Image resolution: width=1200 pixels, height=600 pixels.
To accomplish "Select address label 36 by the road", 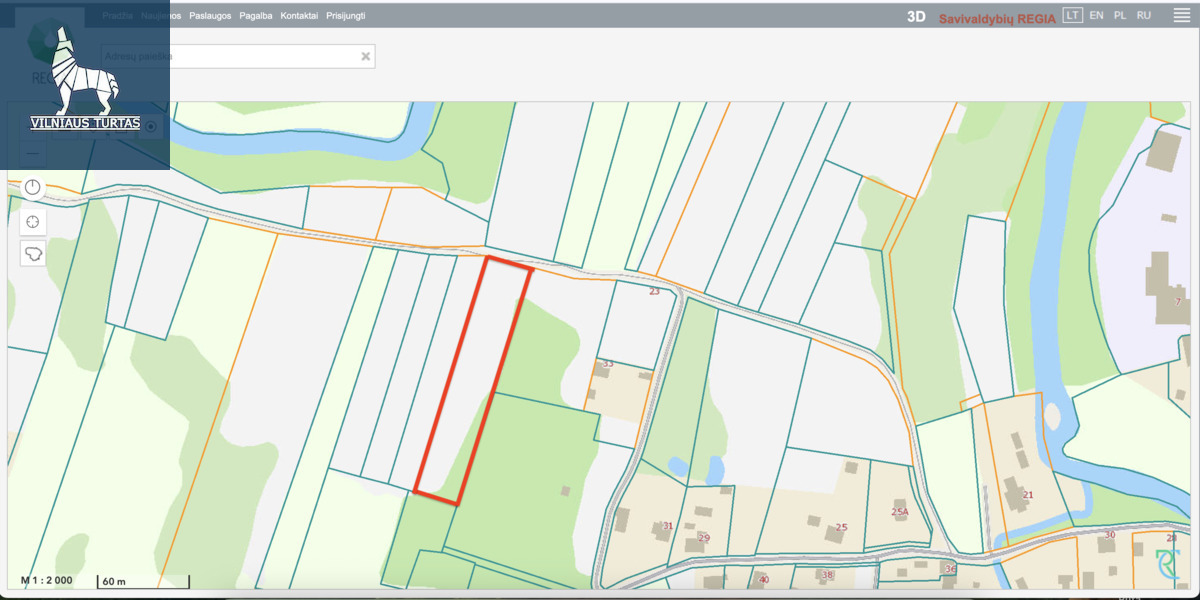I will (950, 569).
